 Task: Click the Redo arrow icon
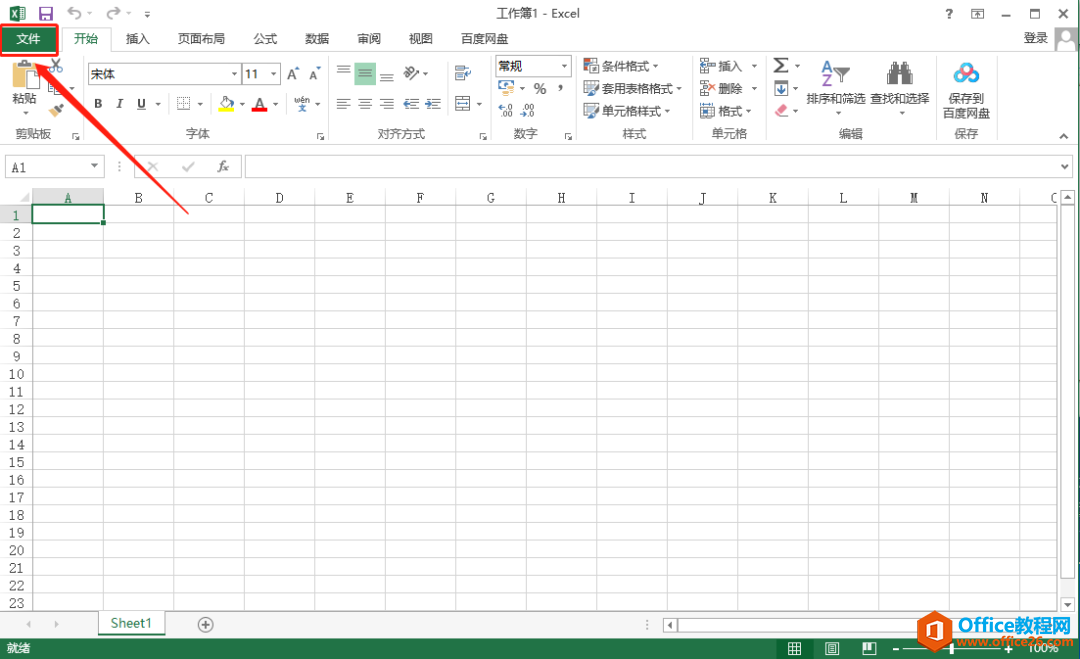[113, 13]
